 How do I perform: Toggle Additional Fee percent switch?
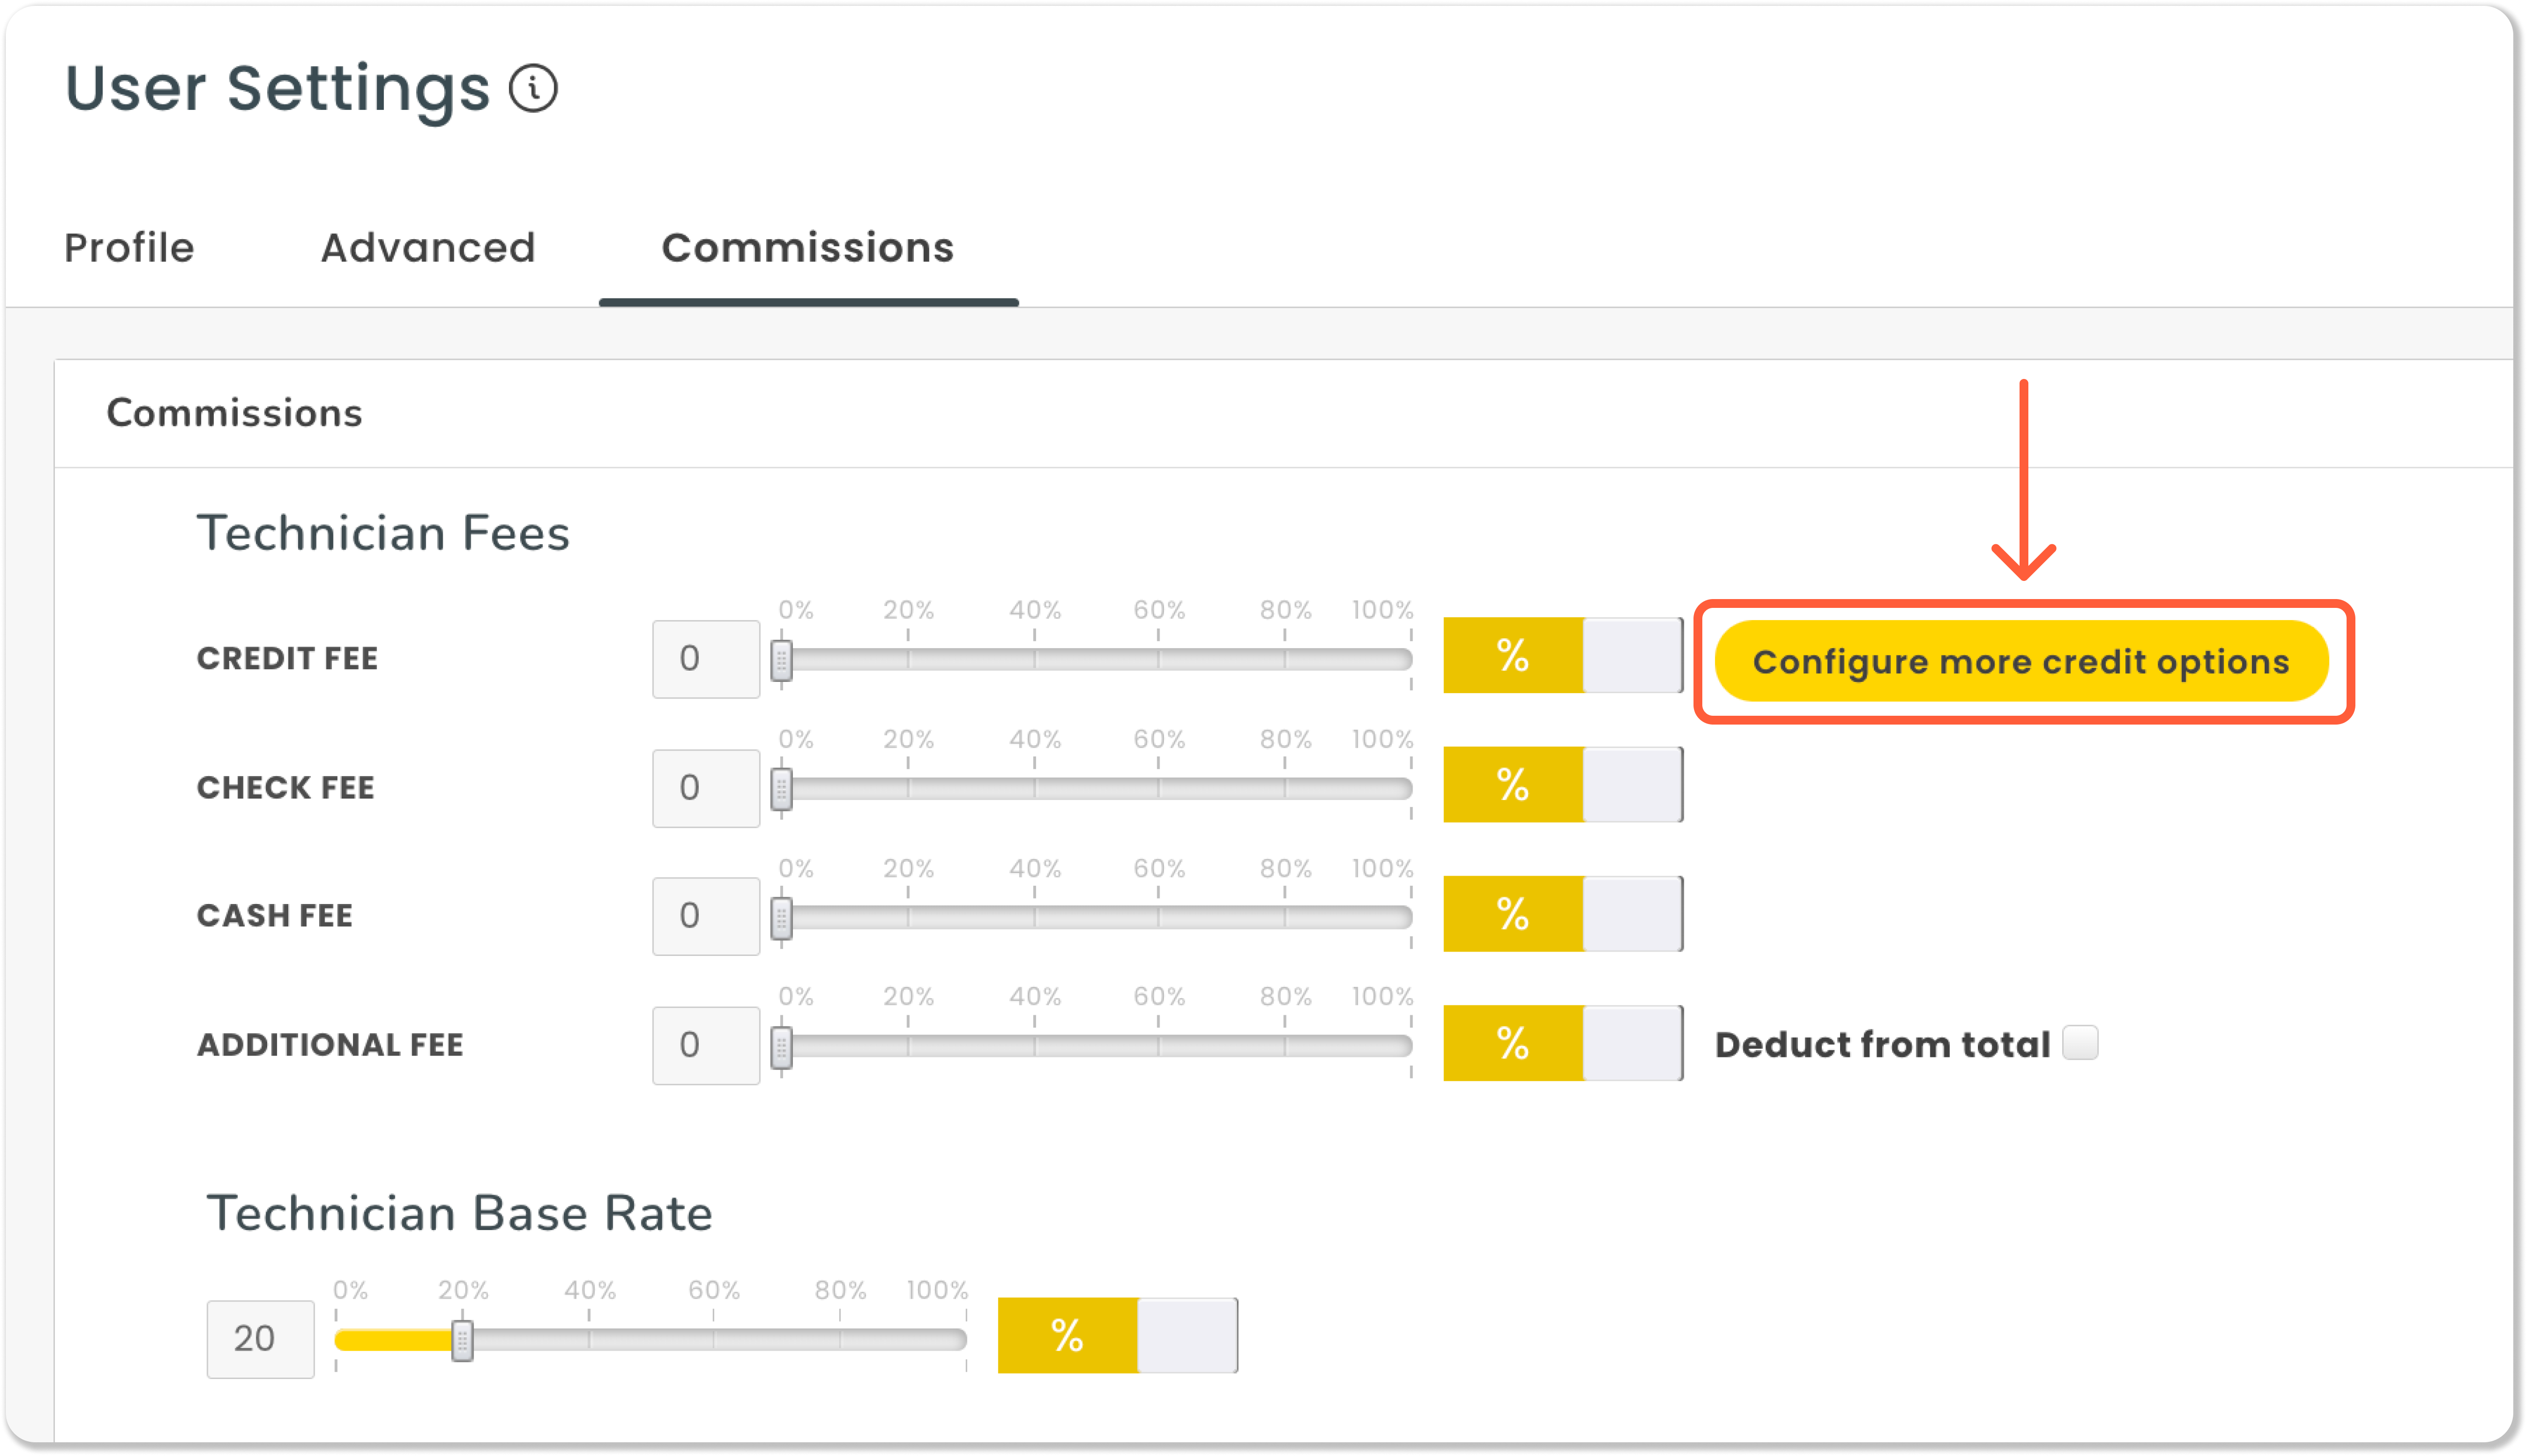pos(1562,1043)
